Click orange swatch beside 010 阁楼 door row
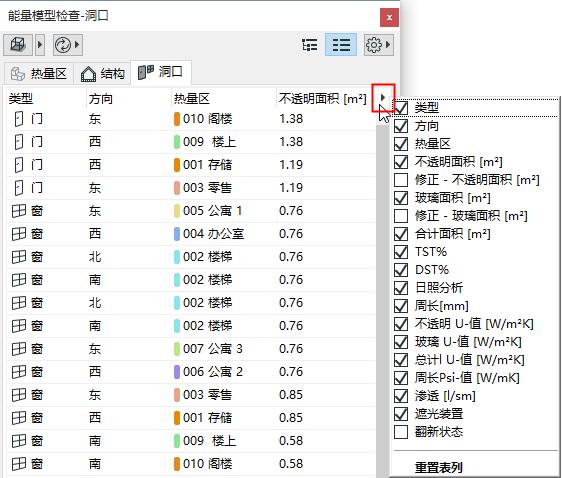 (177, 119)
